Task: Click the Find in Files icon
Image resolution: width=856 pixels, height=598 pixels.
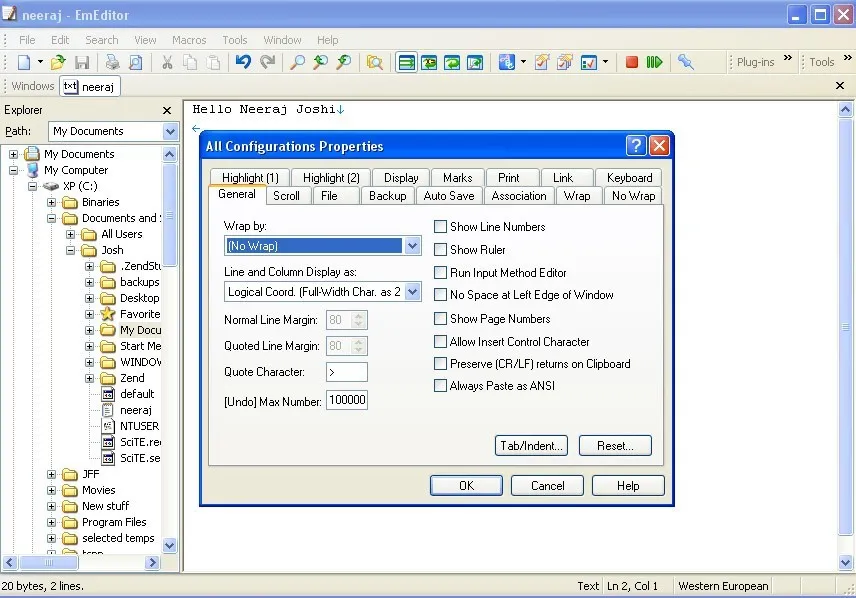Action: pyautogui.click(x=374, y=62)
